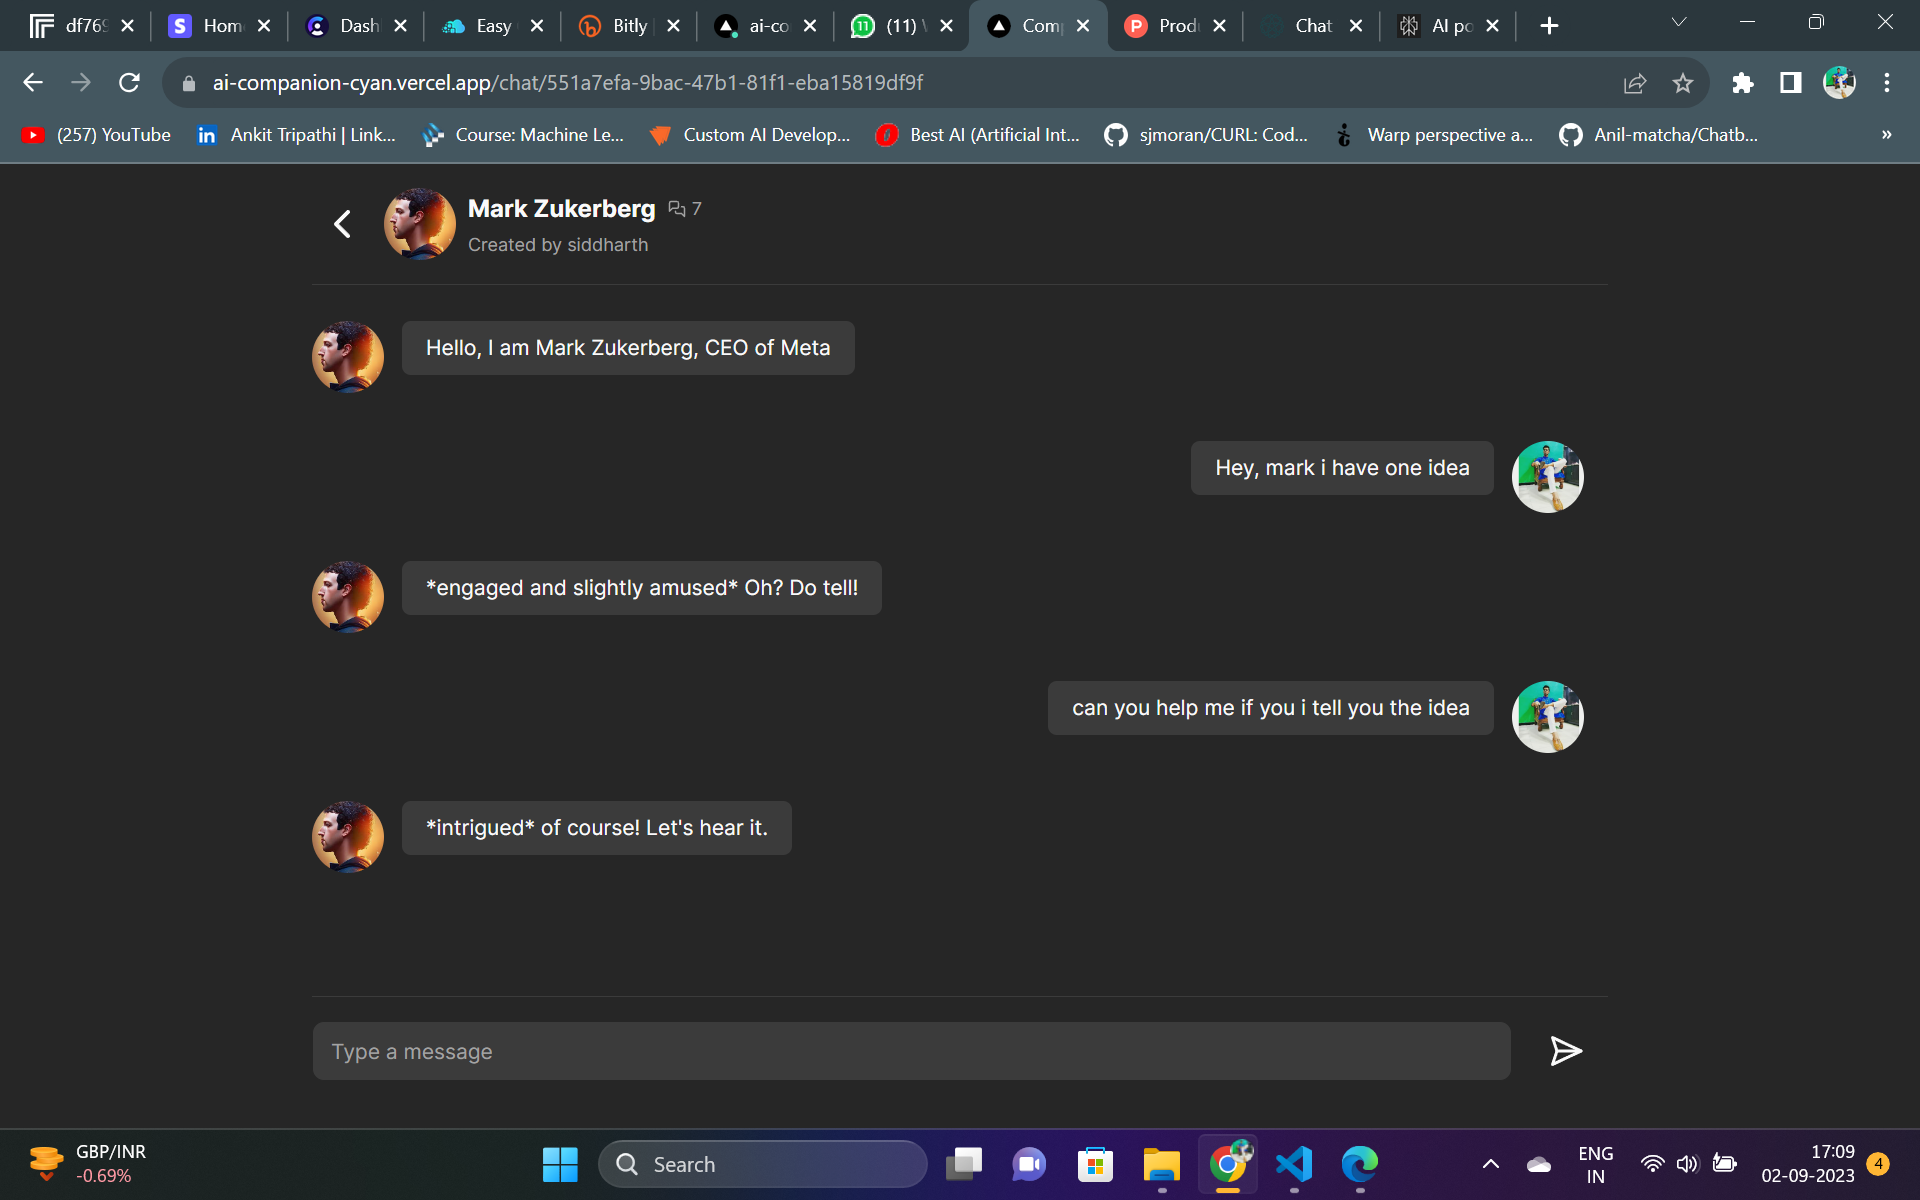Bookmark this tab with star icon
This screenshot has width=1920, height=1200.
[1683, 83]
